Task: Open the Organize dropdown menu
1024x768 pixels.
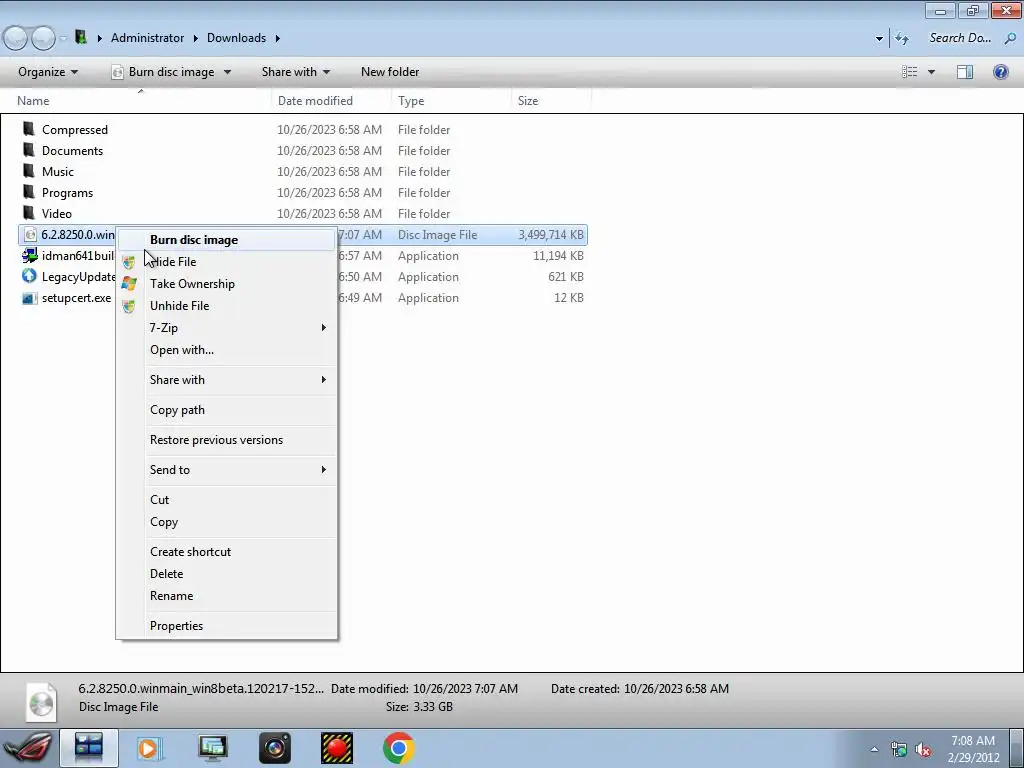Action: 48,72
